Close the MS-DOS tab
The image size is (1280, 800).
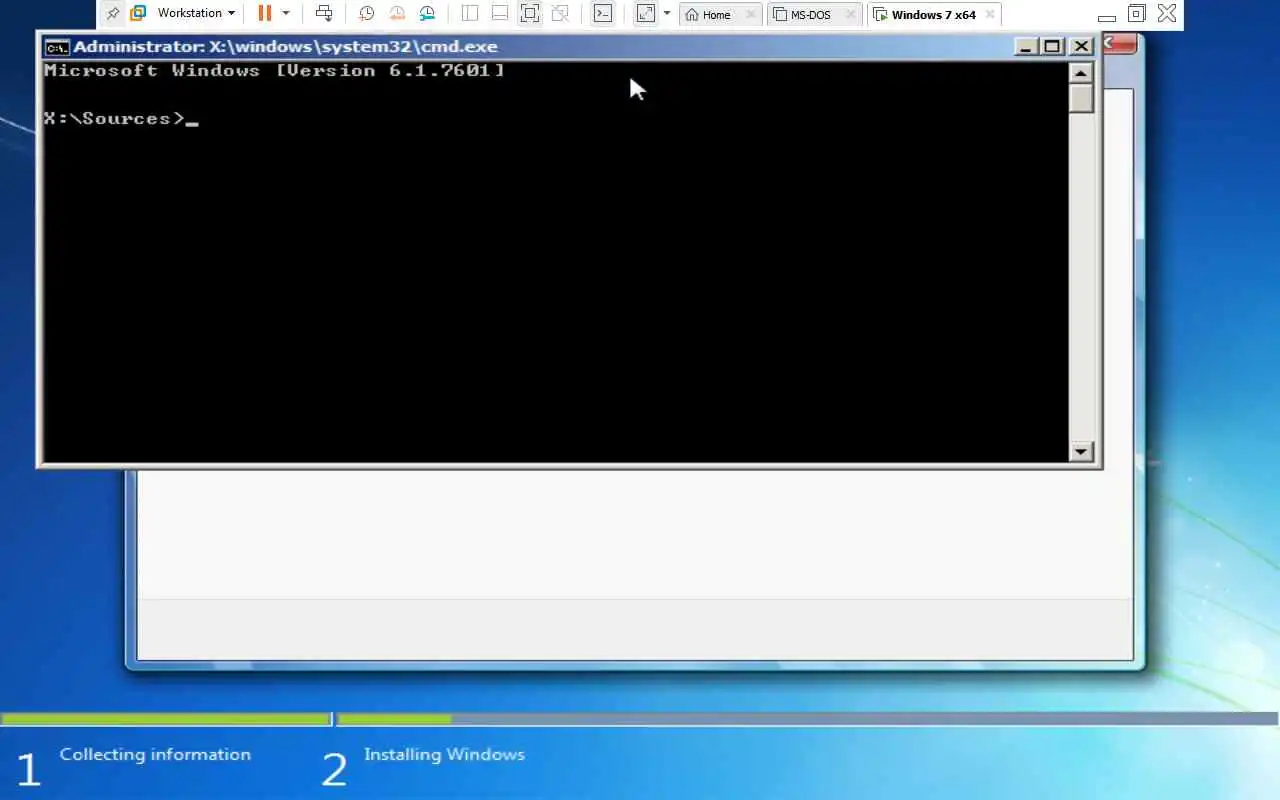[x=851, y=15]
